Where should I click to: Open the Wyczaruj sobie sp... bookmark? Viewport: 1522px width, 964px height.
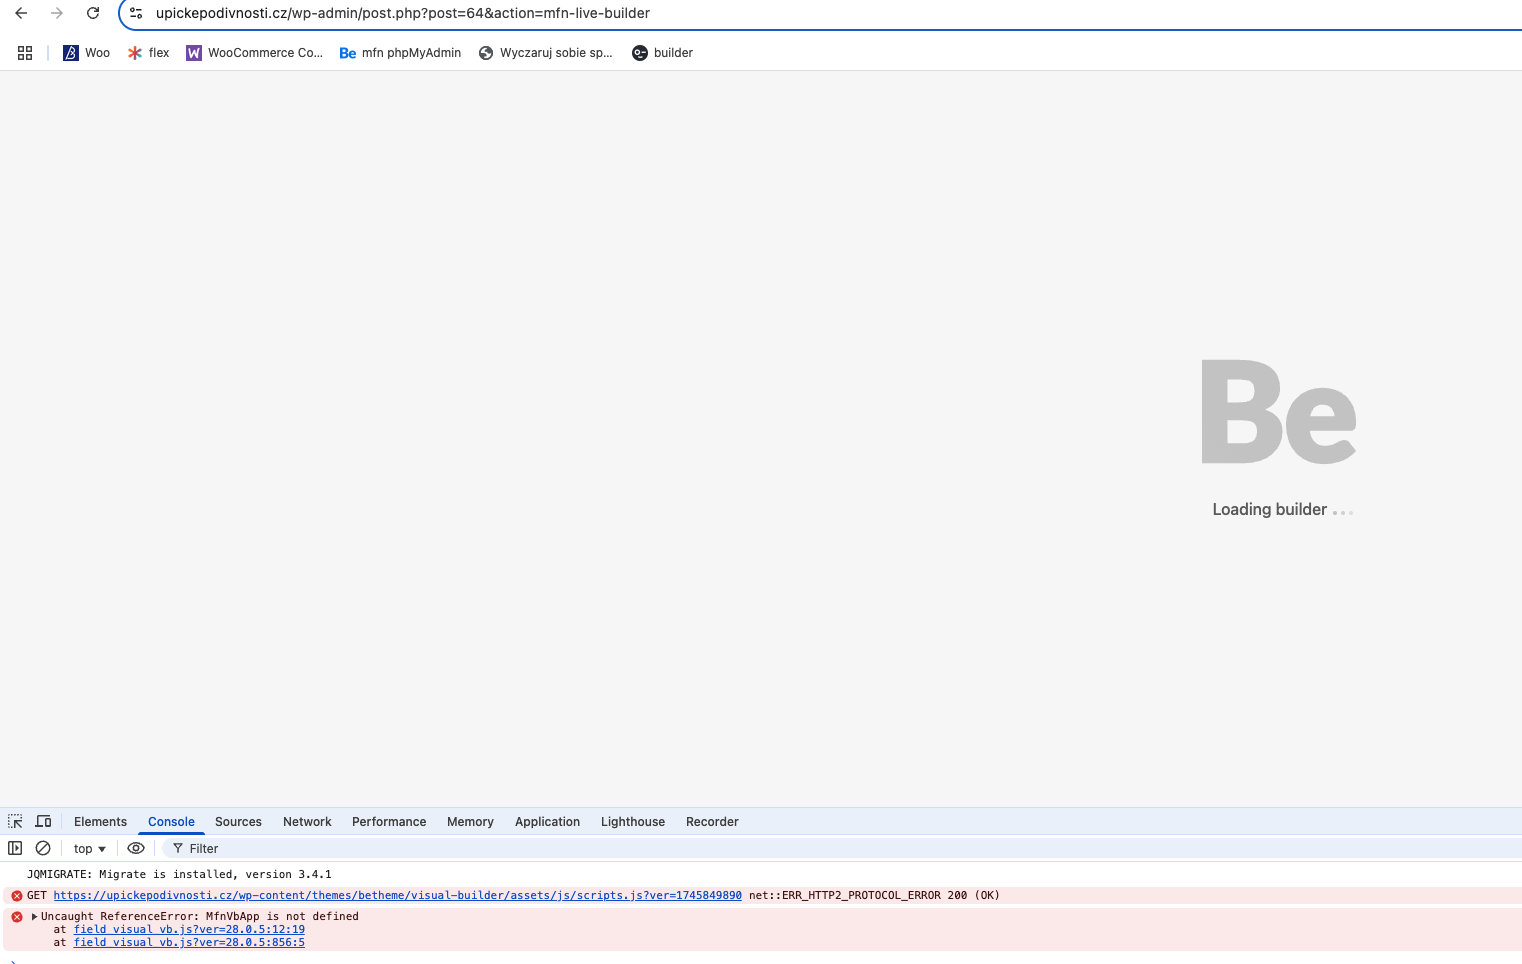coord(545,53)
